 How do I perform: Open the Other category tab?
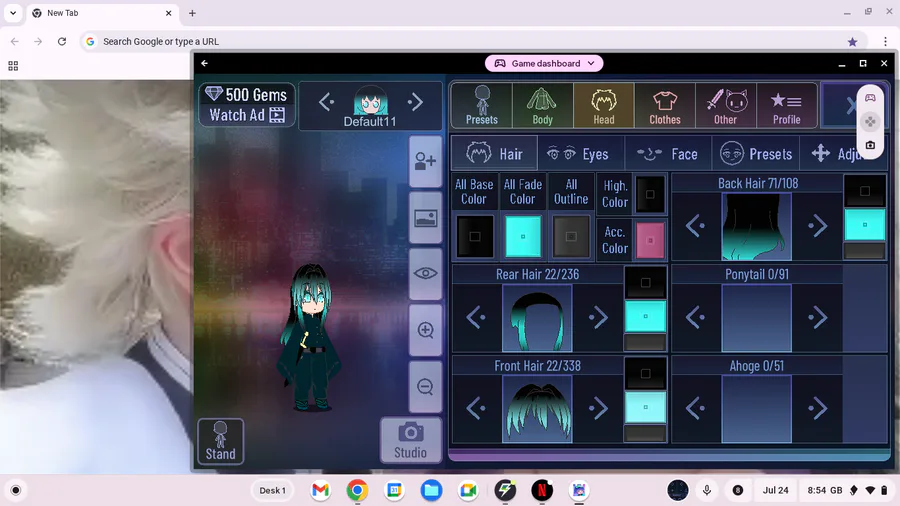726,105
